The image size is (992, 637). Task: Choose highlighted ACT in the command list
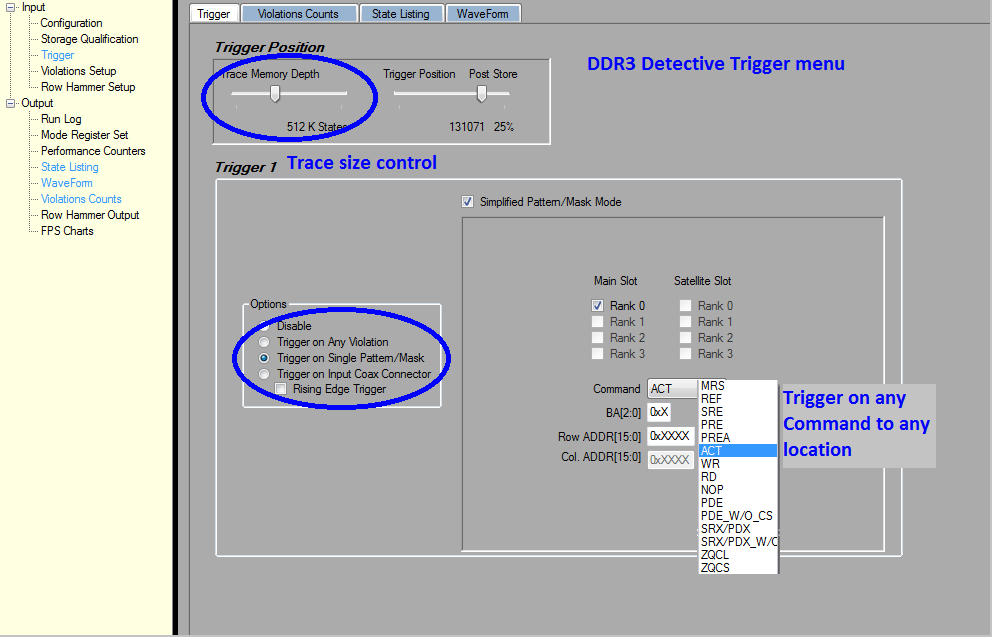tap(738, 450)
